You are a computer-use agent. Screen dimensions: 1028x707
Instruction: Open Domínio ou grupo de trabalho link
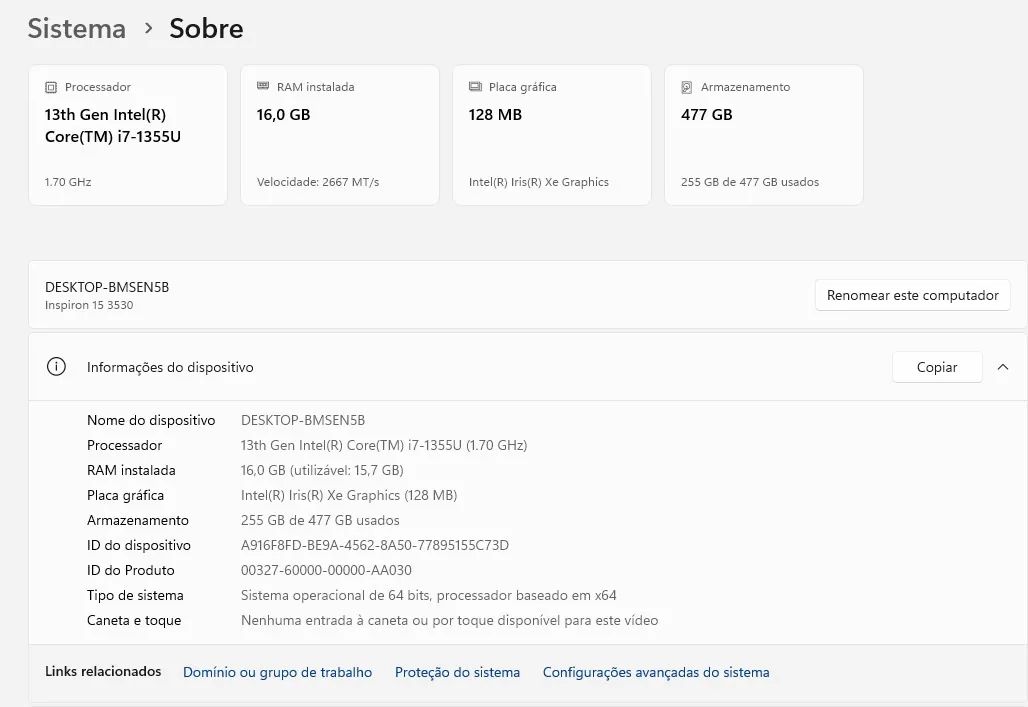coord(277,672)
